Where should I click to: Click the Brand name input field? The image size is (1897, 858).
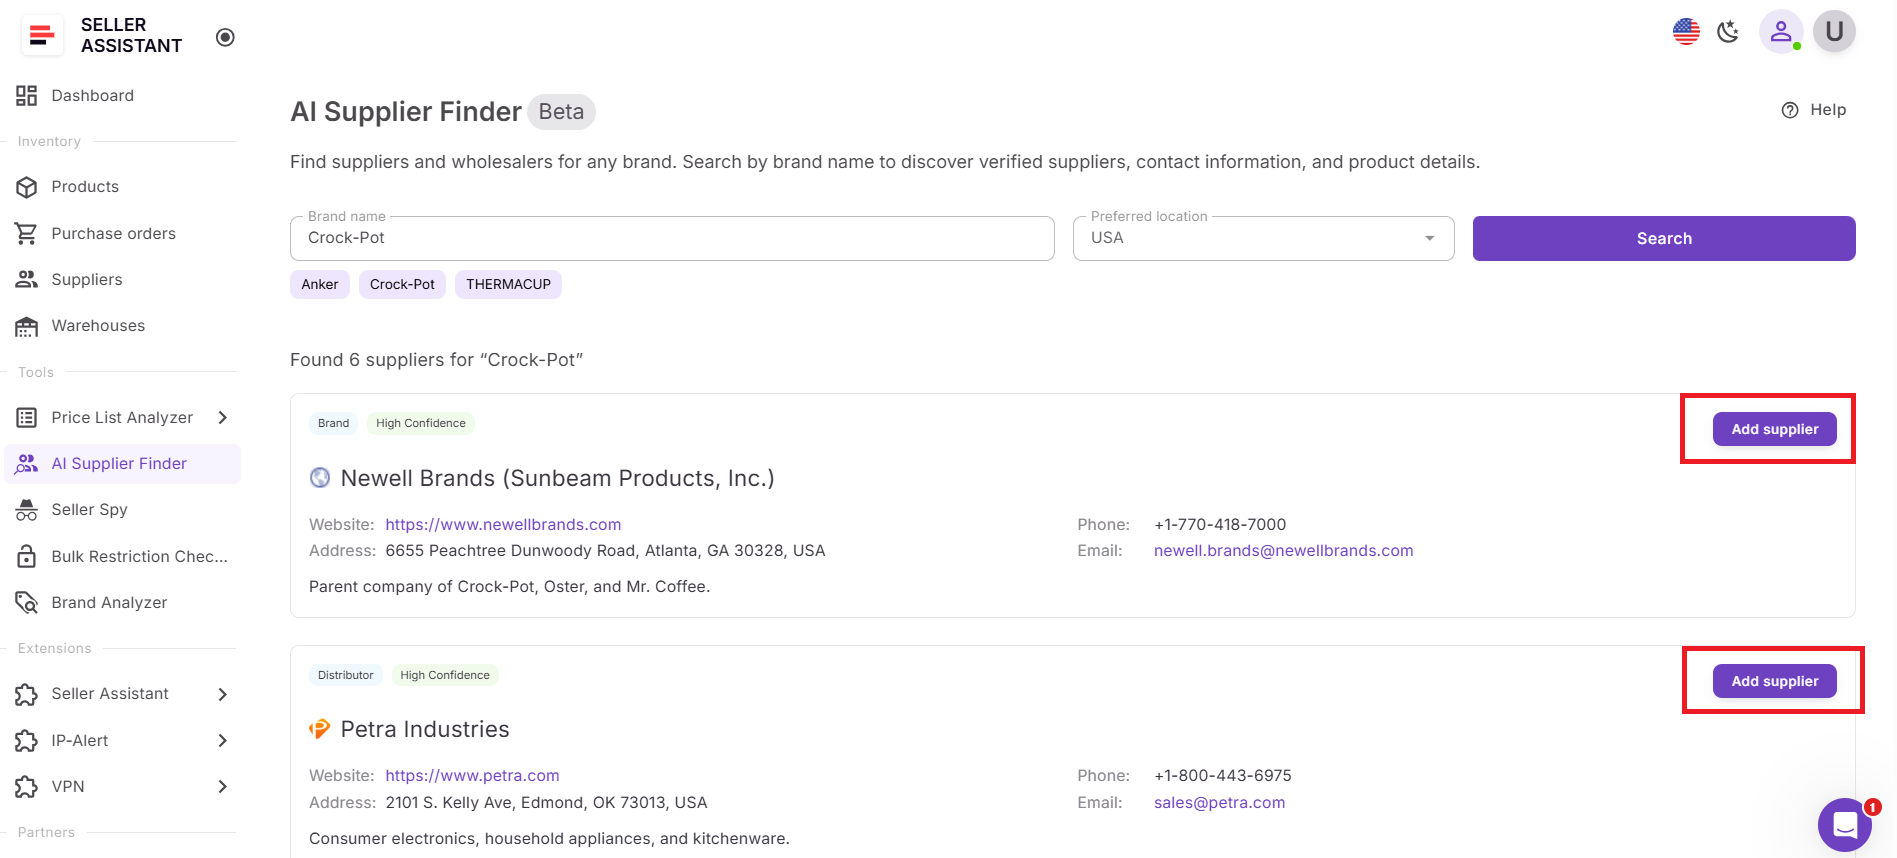coord(672,238)
